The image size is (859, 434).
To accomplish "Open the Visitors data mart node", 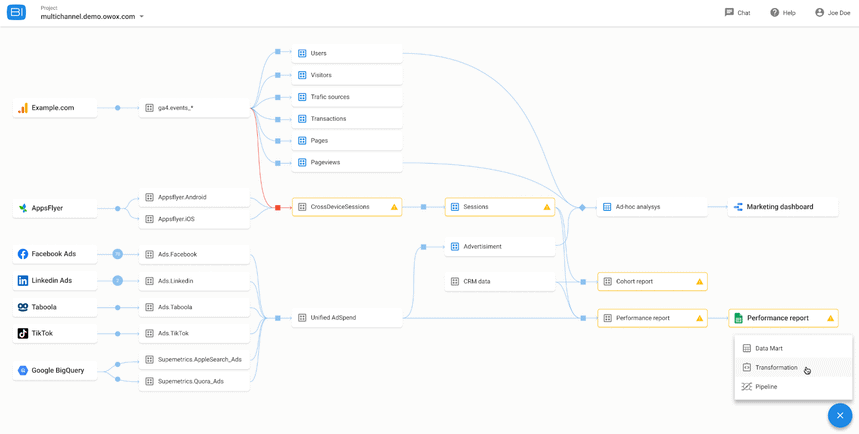I will pyautogui.click(x=347, y=75).
